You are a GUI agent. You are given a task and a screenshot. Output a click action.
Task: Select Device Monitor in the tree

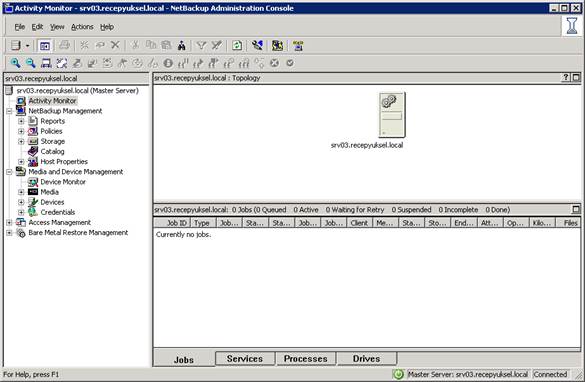(x=63, y=182)
